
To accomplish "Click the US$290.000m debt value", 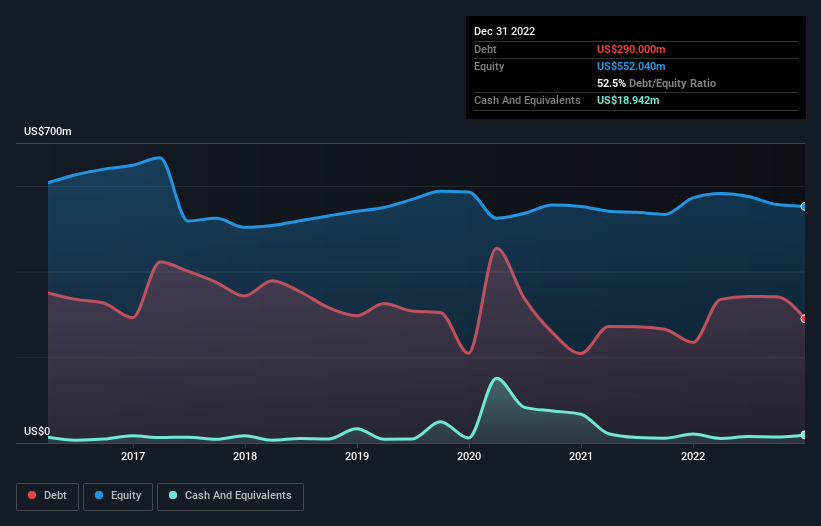I will click(x=631, y=49).
